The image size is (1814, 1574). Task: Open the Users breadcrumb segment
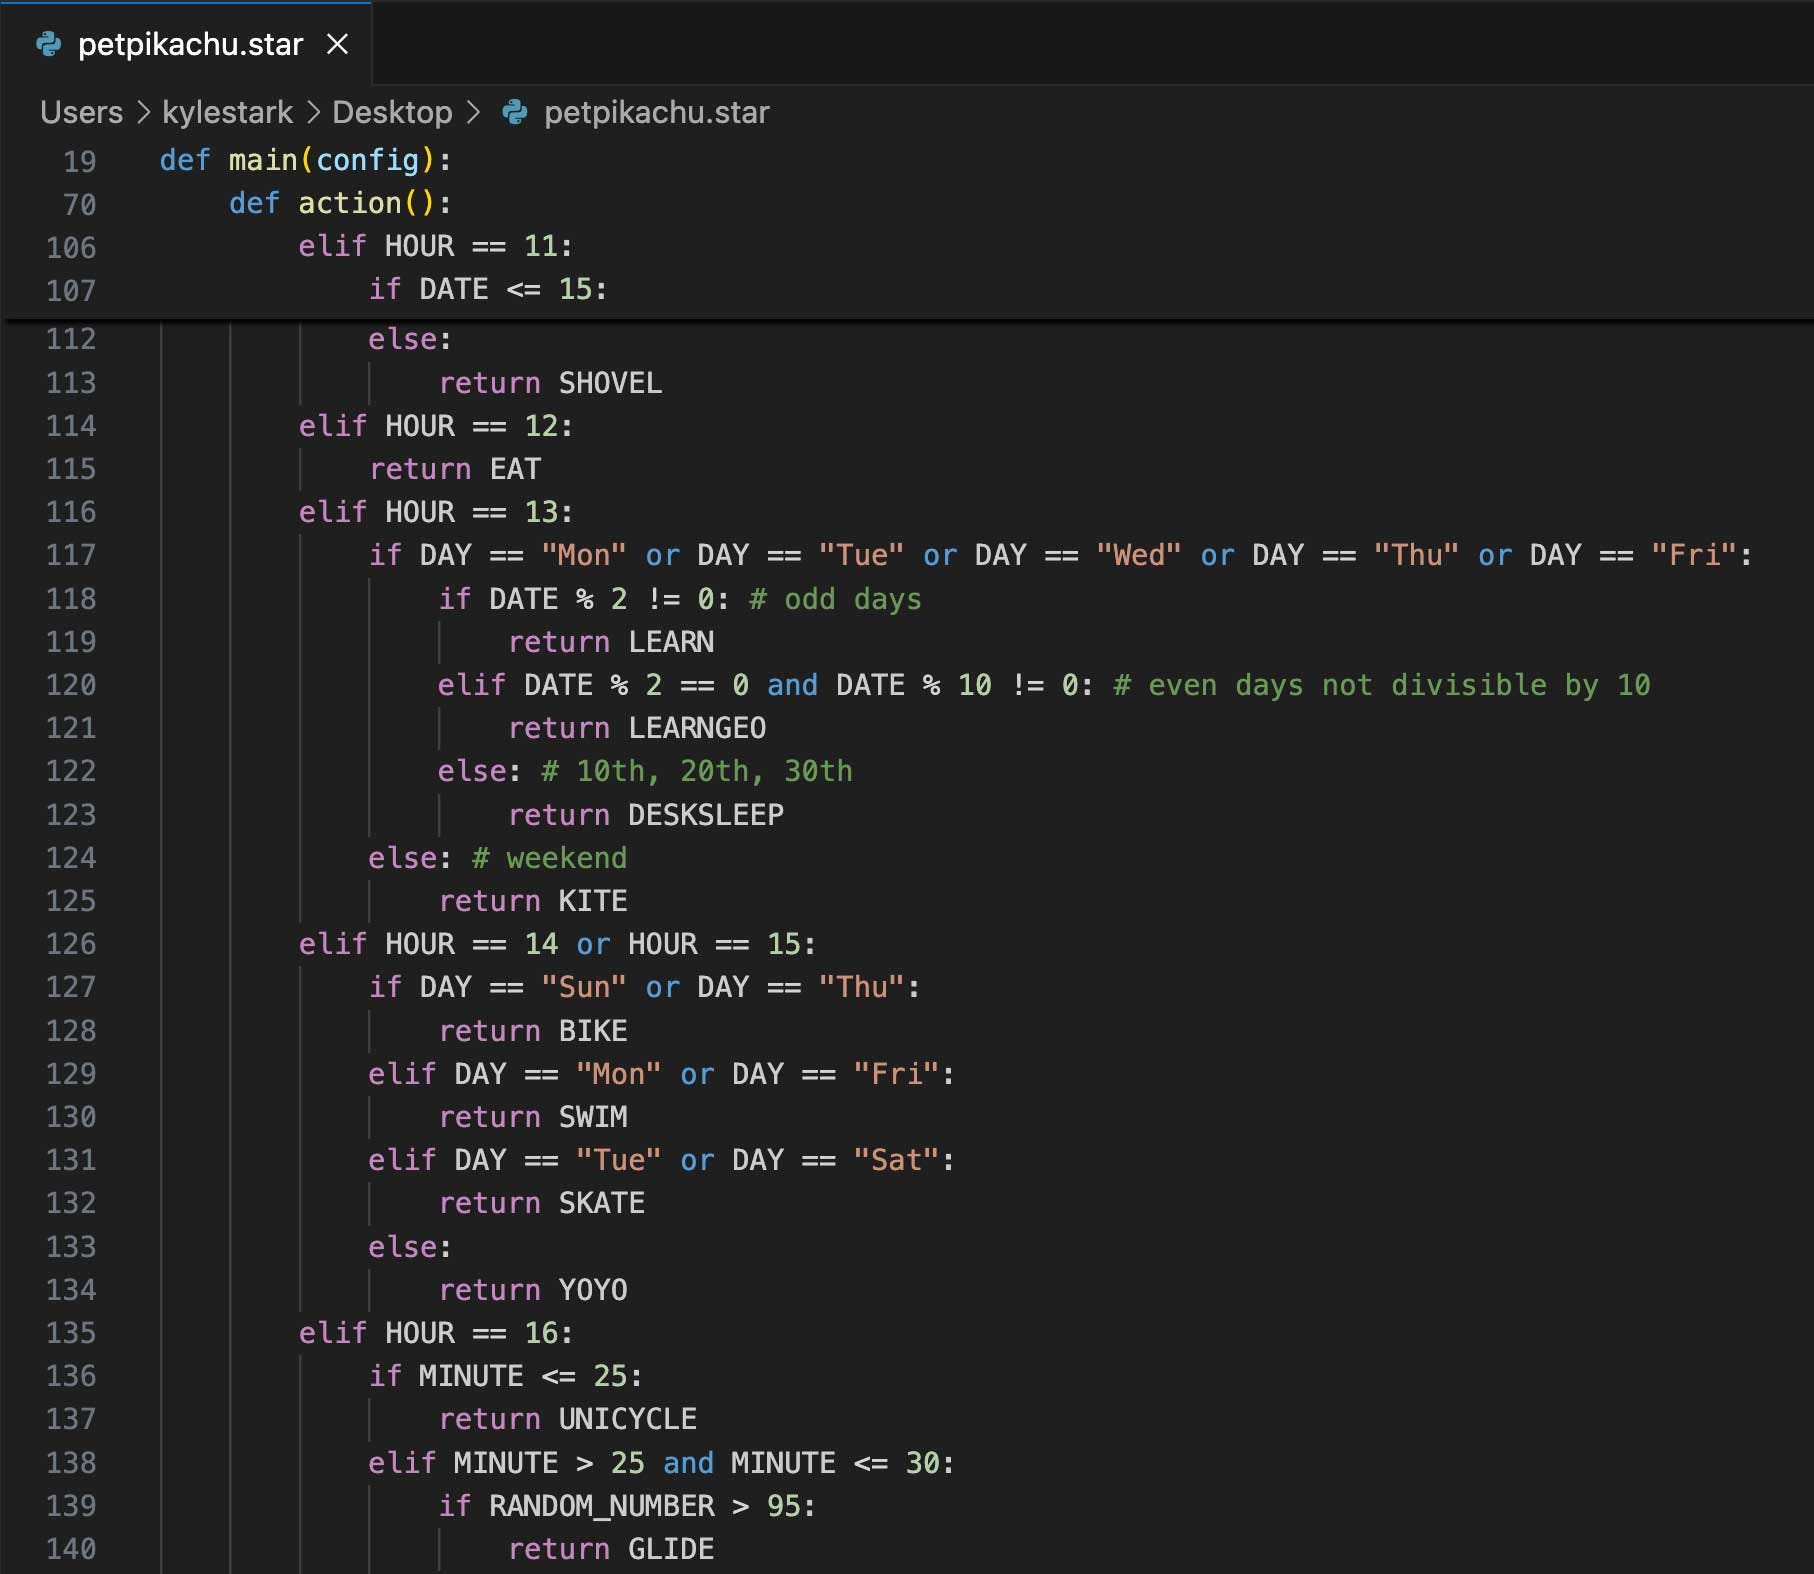81,112
